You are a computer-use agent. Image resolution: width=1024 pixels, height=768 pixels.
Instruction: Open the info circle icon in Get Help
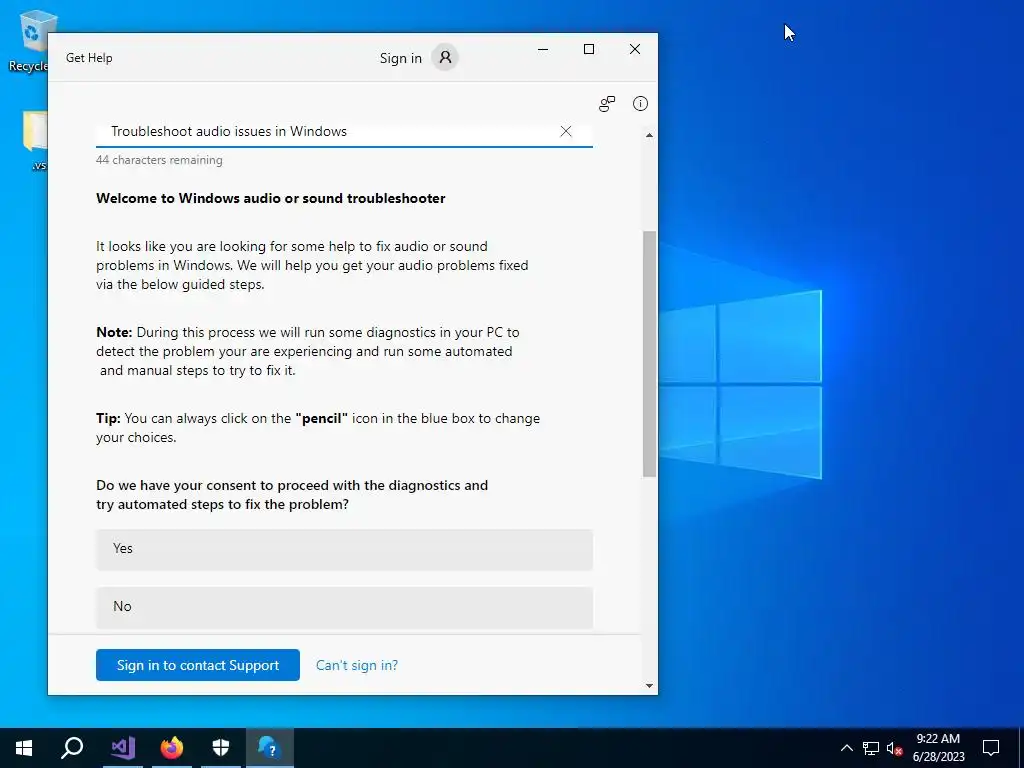640,104
